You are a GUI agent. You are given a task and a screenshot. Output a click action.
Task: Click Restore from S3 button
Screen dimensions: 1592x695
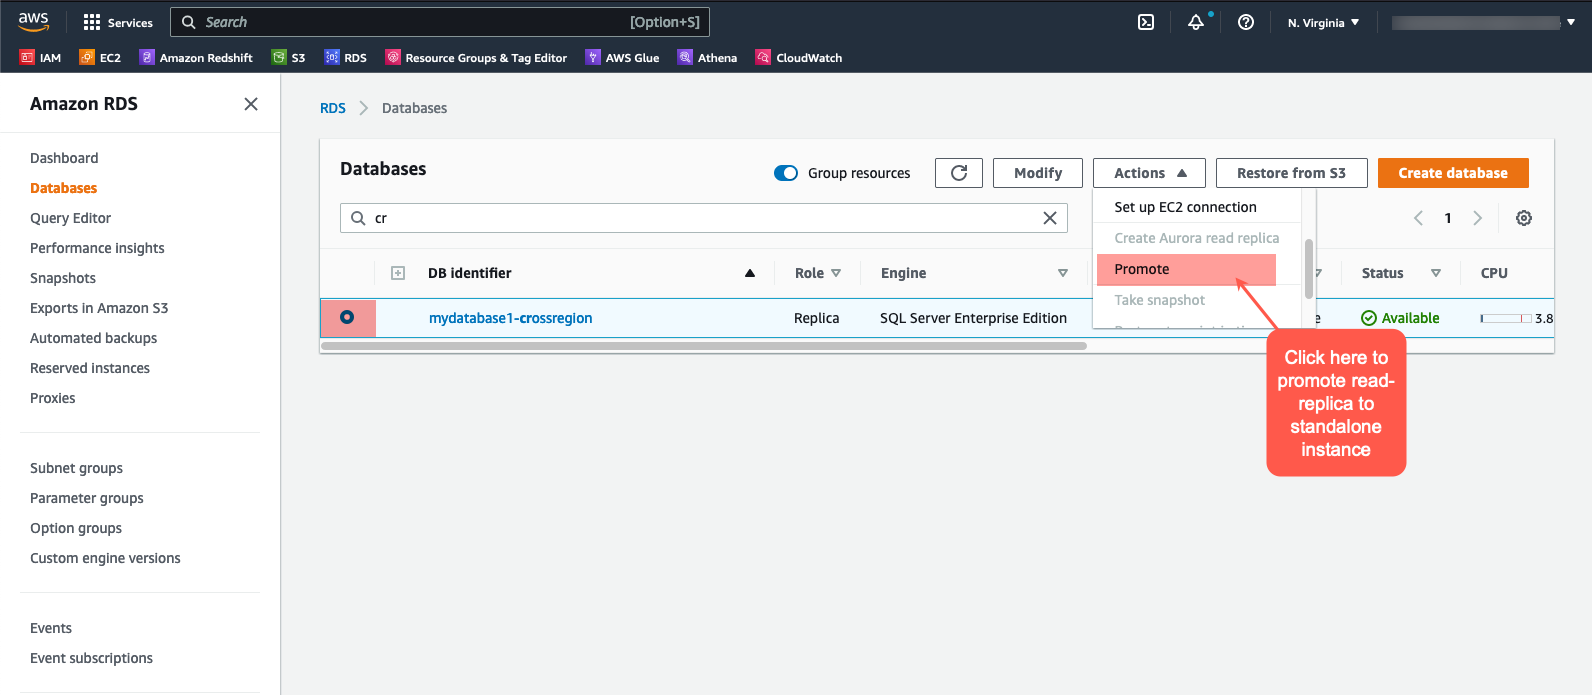pos(1291,173)
